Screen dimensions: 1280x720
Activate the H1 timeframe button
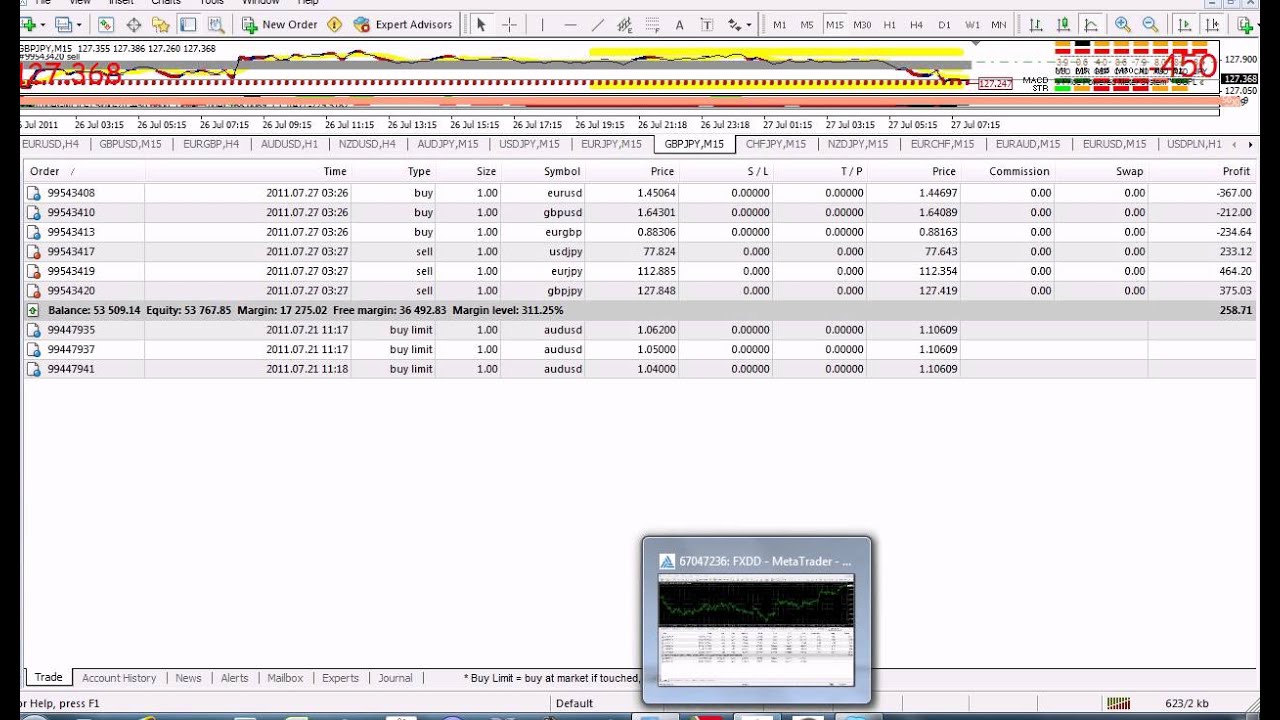click(889, 24)
